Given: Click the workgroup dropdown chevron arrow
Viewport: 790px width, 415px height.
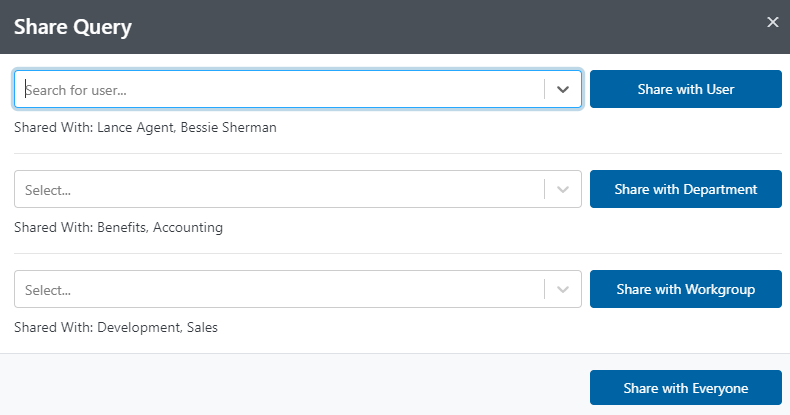Looking at the screenshot, I should click(x=563, y=290).
